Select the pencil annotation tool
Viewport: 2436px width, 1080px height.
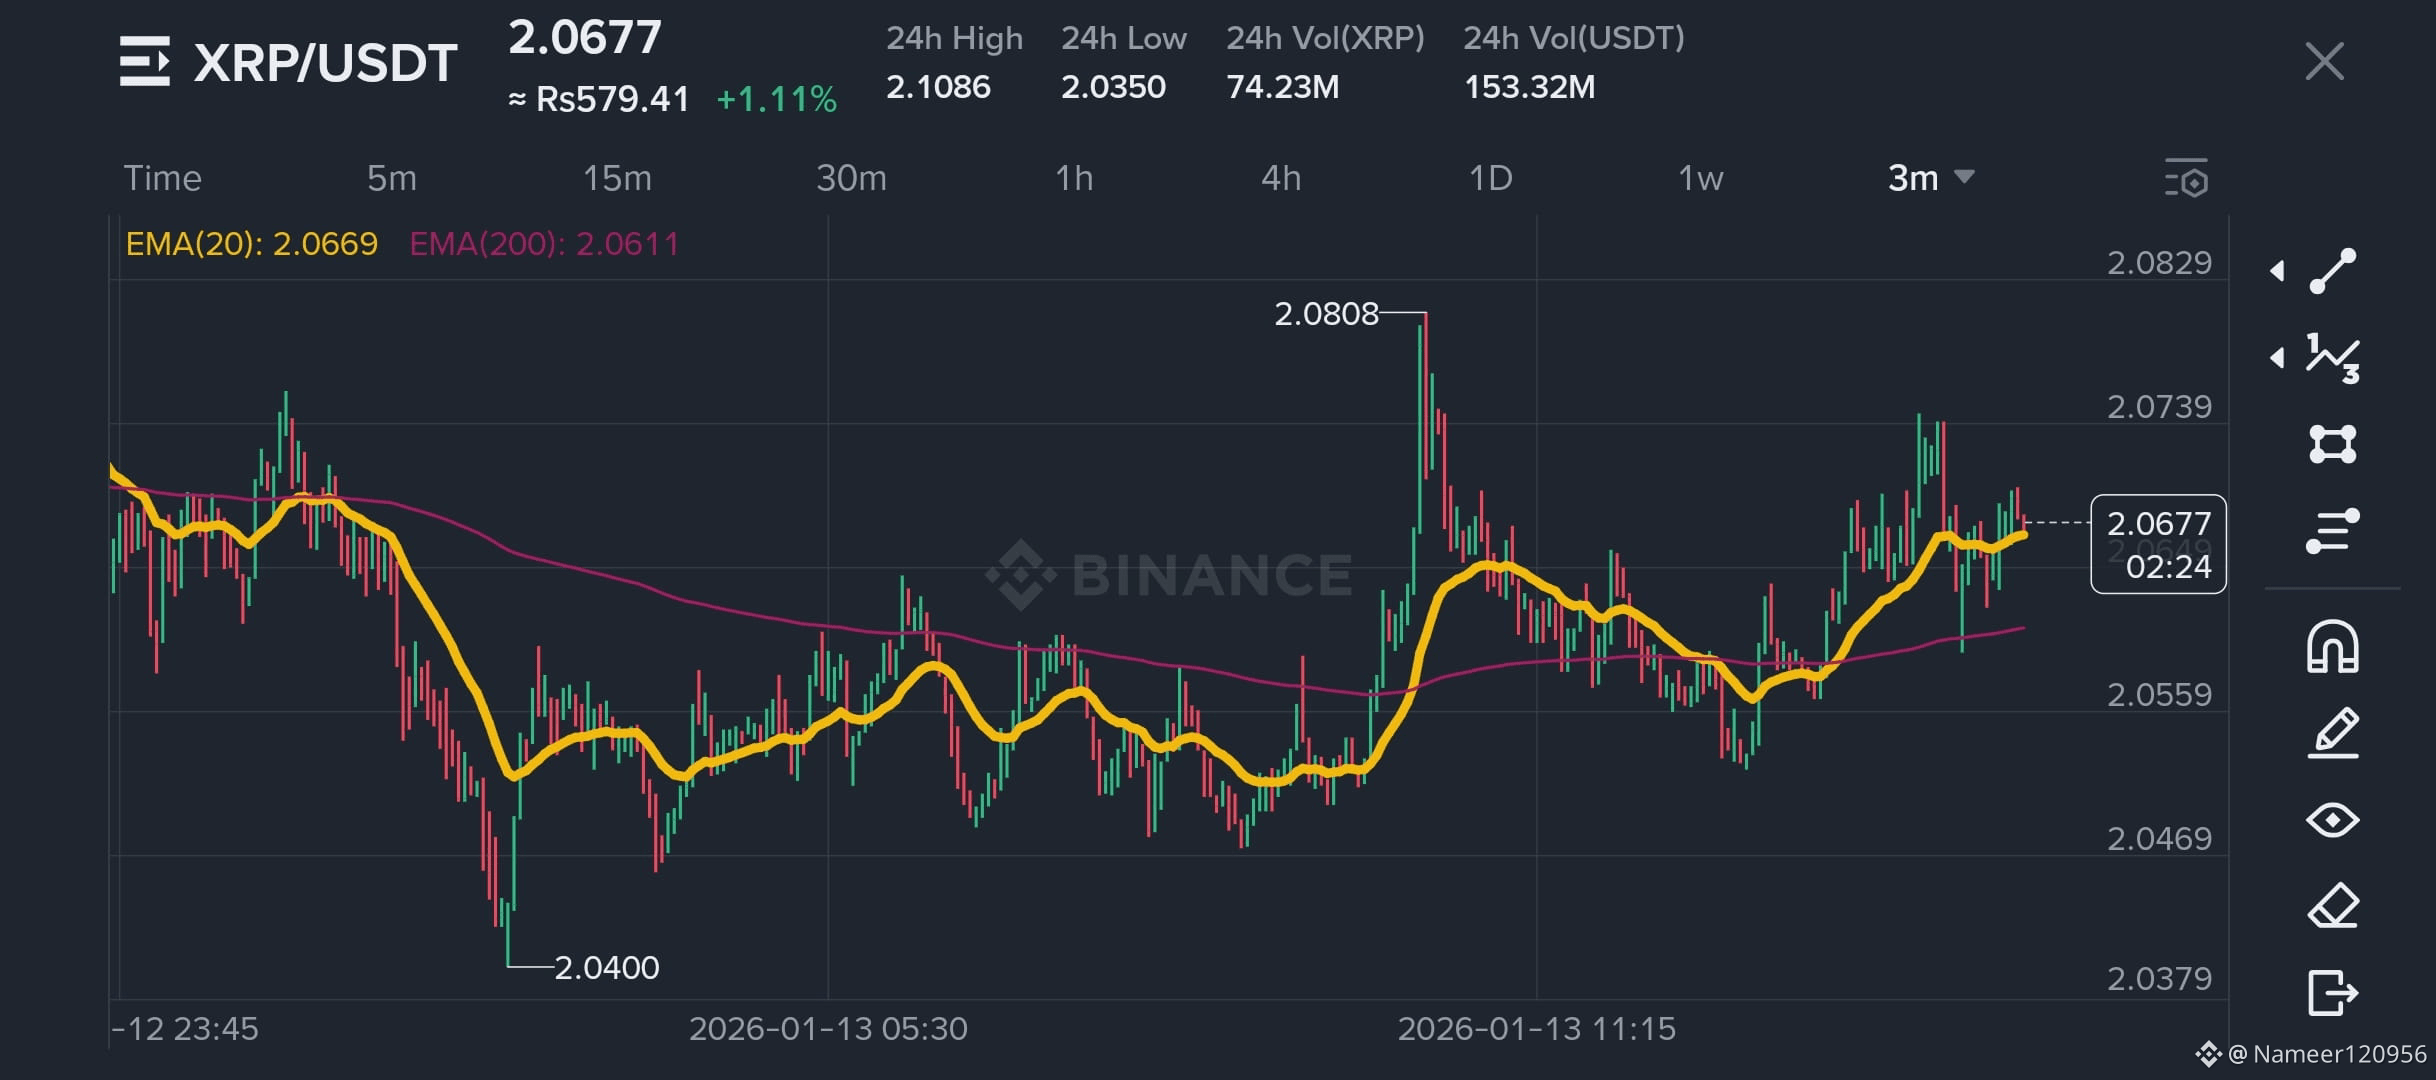[x=2332, y=733]
